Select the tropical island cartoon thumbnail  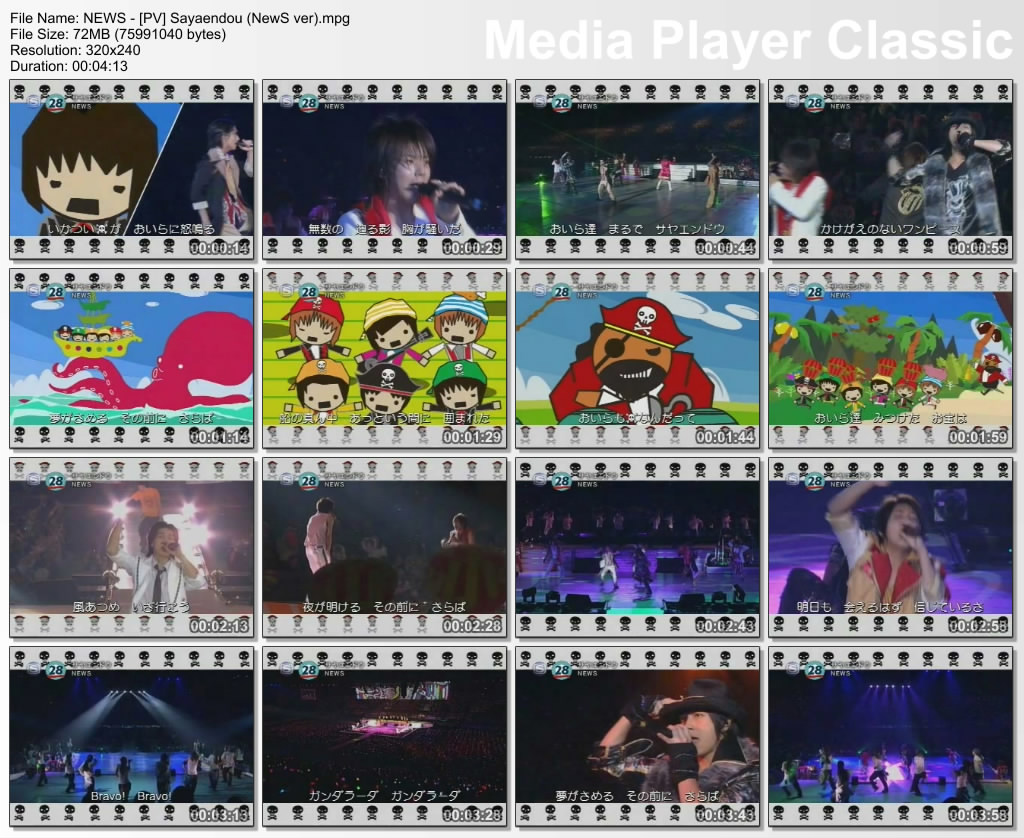click(x=891, y=359)
